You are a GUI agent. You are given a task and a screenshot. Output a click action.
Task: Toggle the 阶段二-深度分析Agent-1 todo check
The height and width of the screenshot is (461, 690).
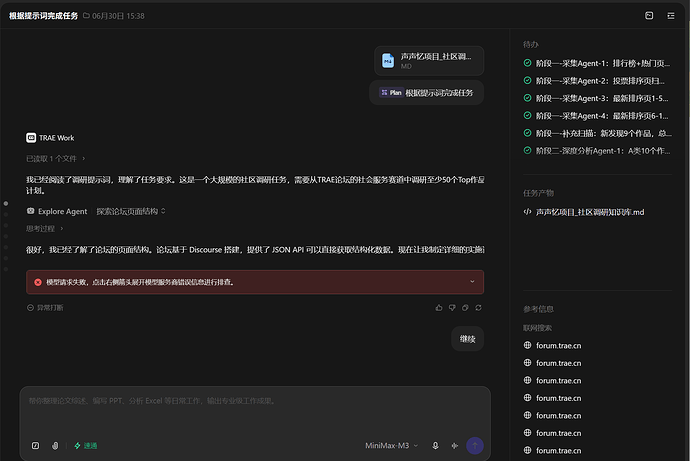[x=527, y=150]
